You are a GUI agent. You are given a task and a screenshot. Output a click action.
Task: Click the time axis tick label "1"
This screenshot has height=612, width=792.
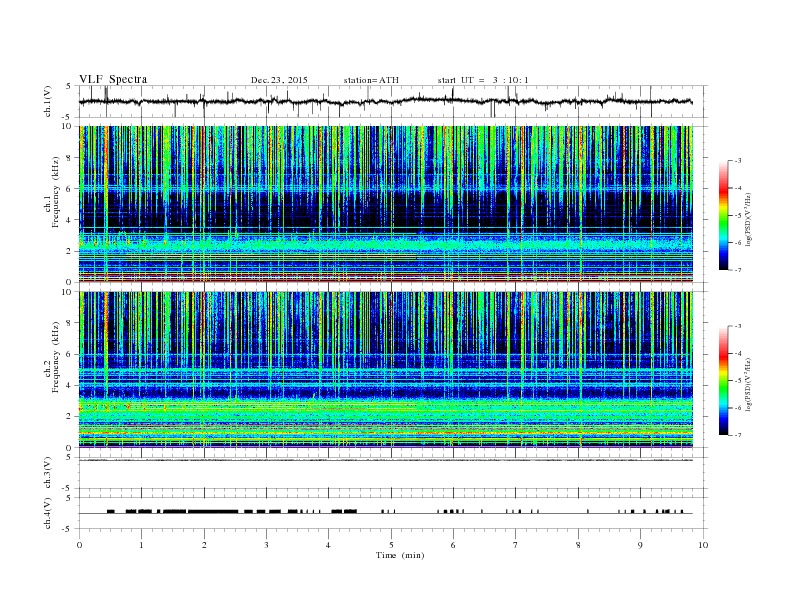click(x=141, y=545)
